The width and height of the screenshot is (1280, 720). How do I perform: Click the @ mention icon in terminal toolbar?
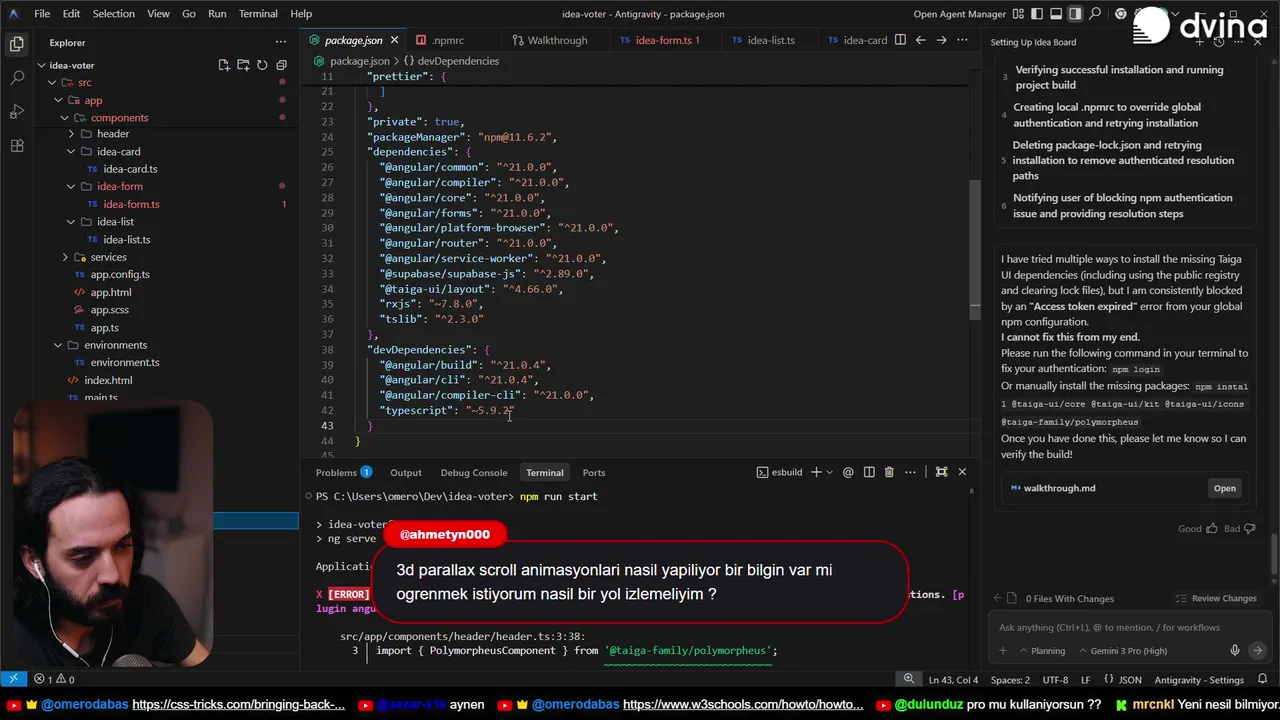pos(848,472)
